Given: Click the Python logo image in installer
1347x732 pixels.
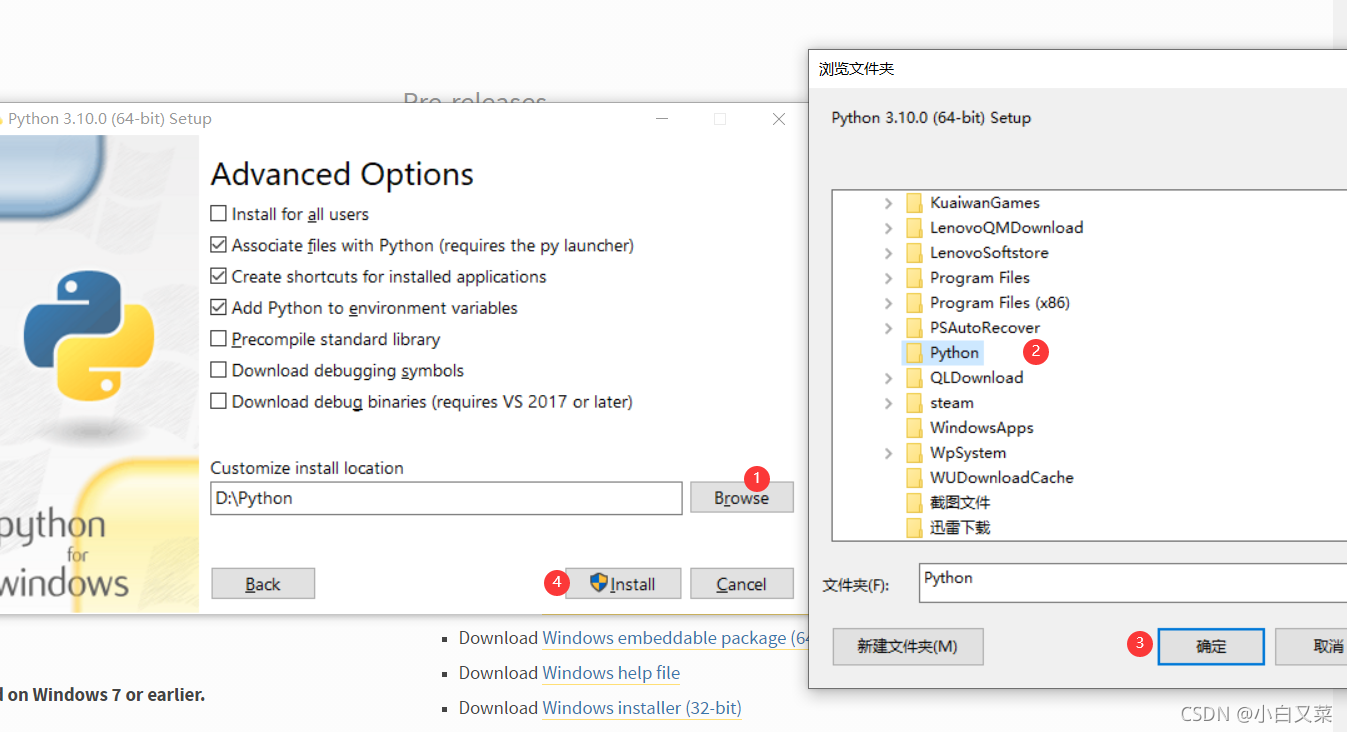Looking at the screenshot, I should pos(89,335).
